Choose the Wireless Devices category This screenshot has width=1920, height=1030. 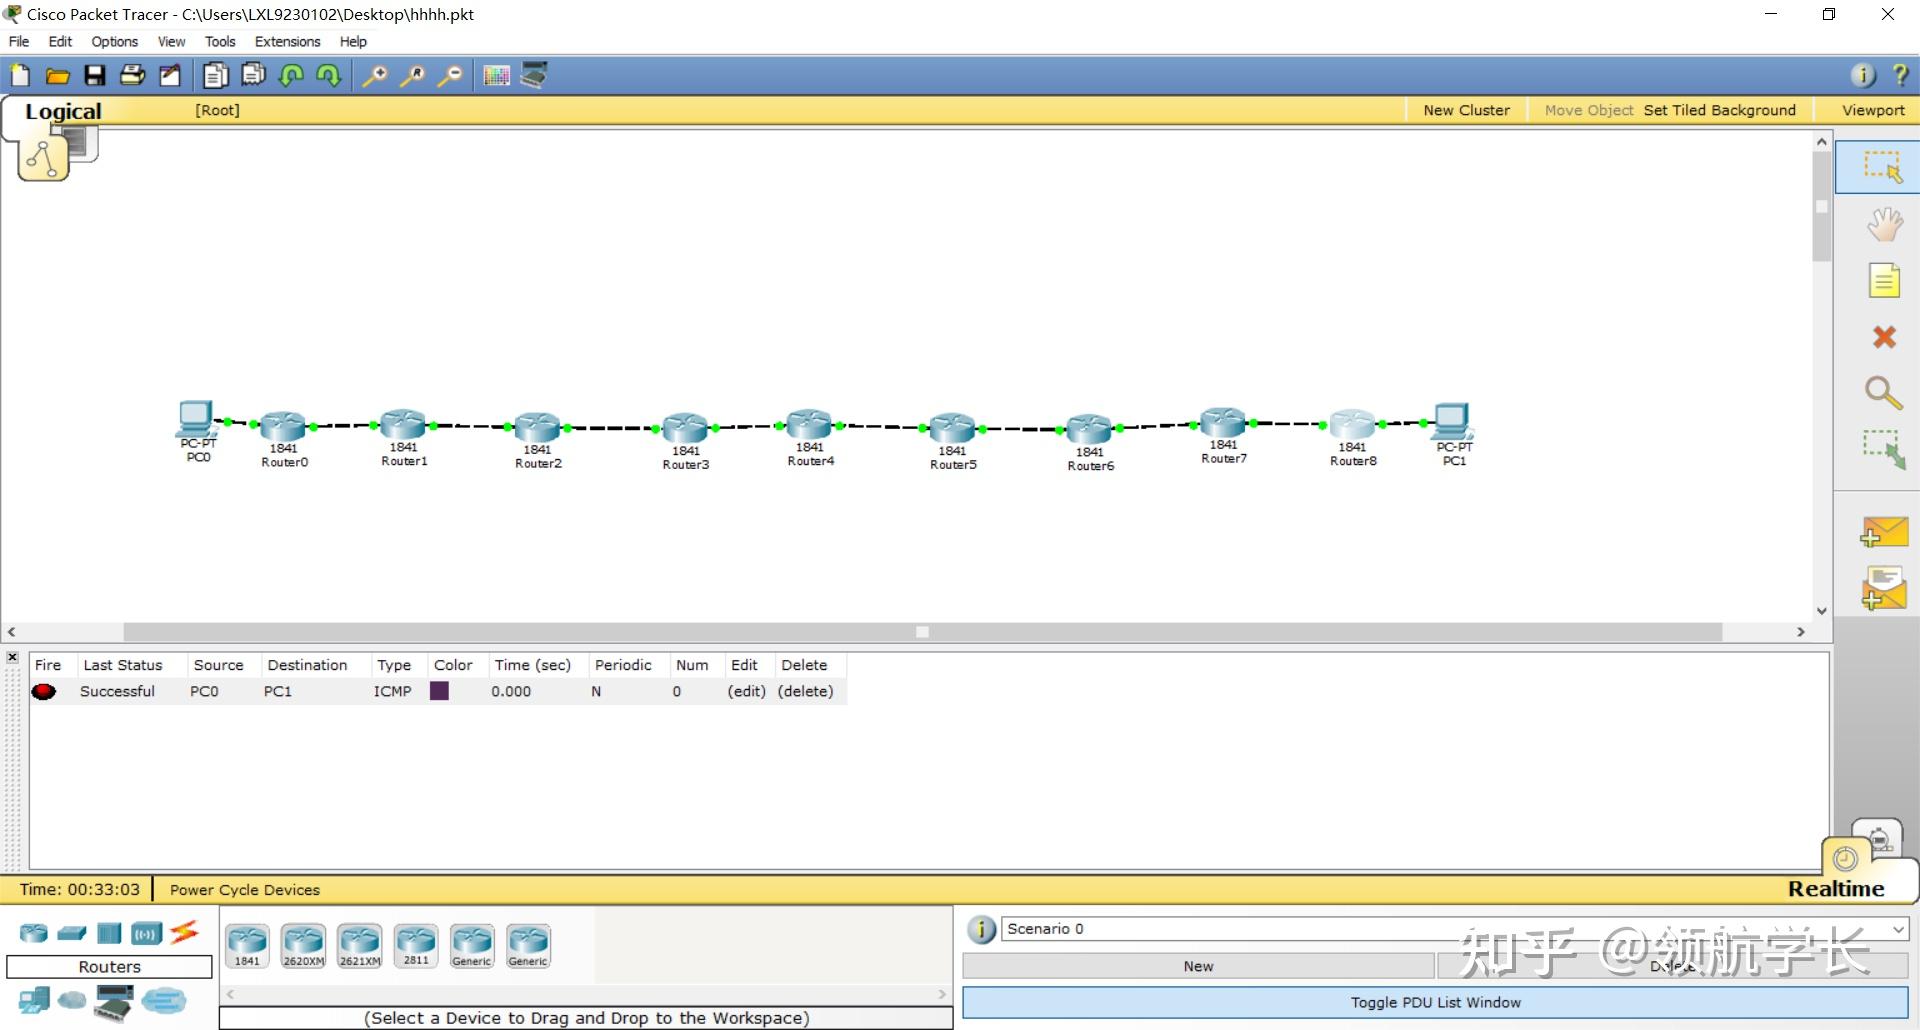pos(146,934)
